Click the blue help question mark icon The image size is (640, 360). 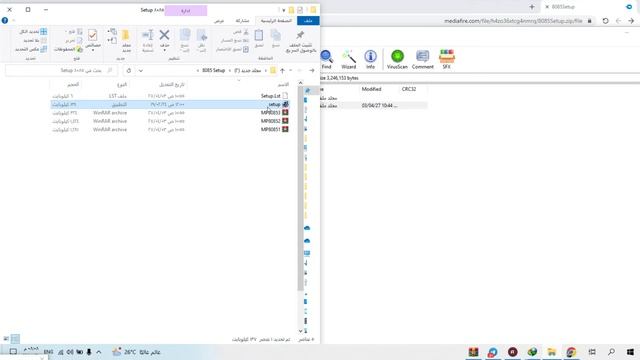5,20
